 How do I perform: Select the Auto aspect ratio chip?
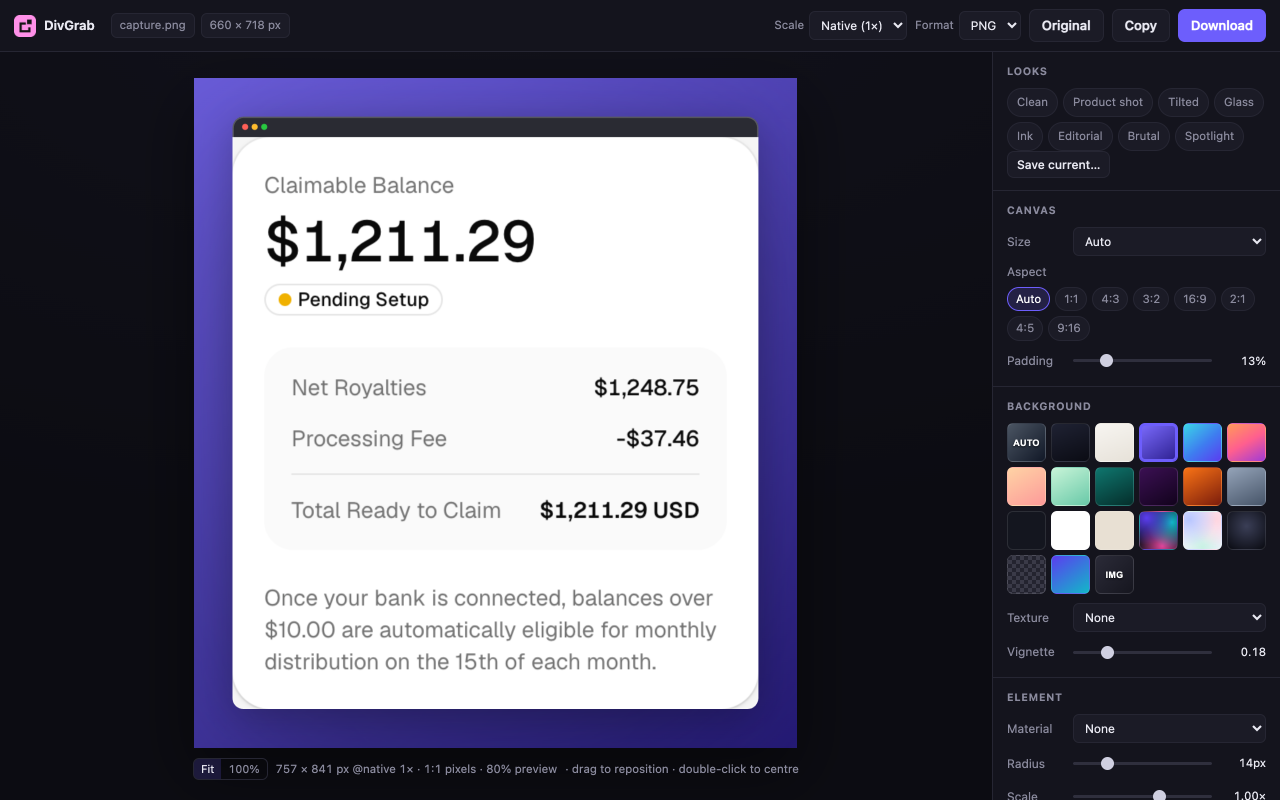pos(1028,299)
